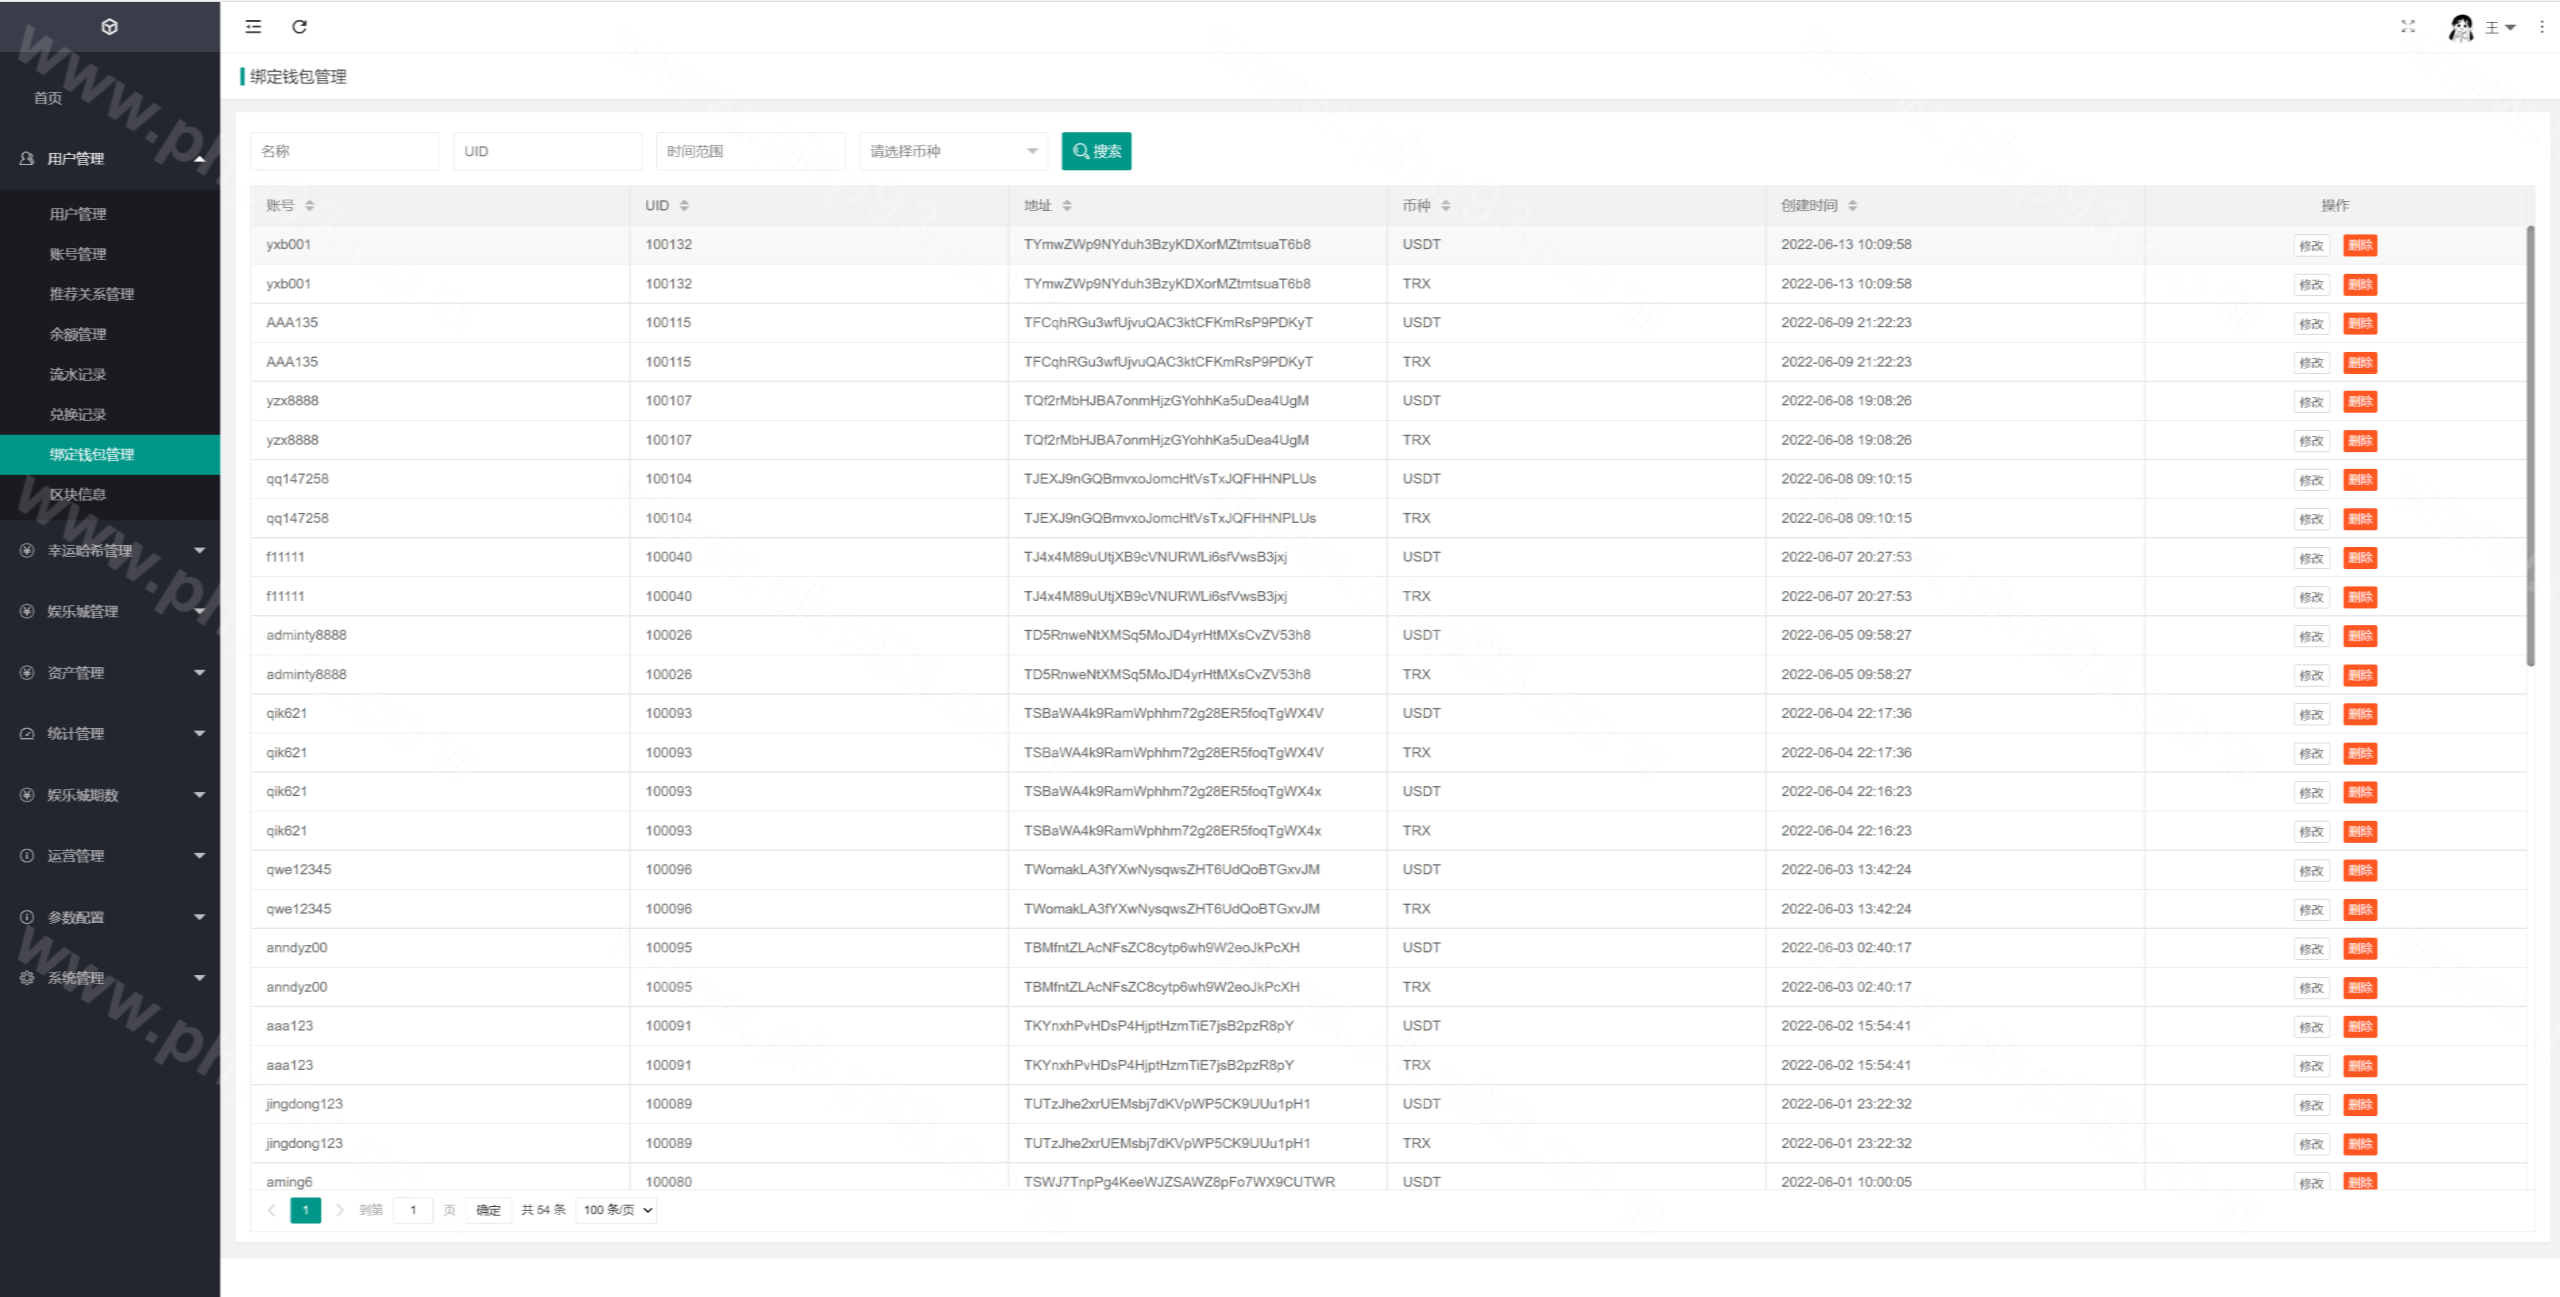Sort table by UID column arrows
The height and width of the screenshot is (1297, 2560).
[x=684, y=206]
